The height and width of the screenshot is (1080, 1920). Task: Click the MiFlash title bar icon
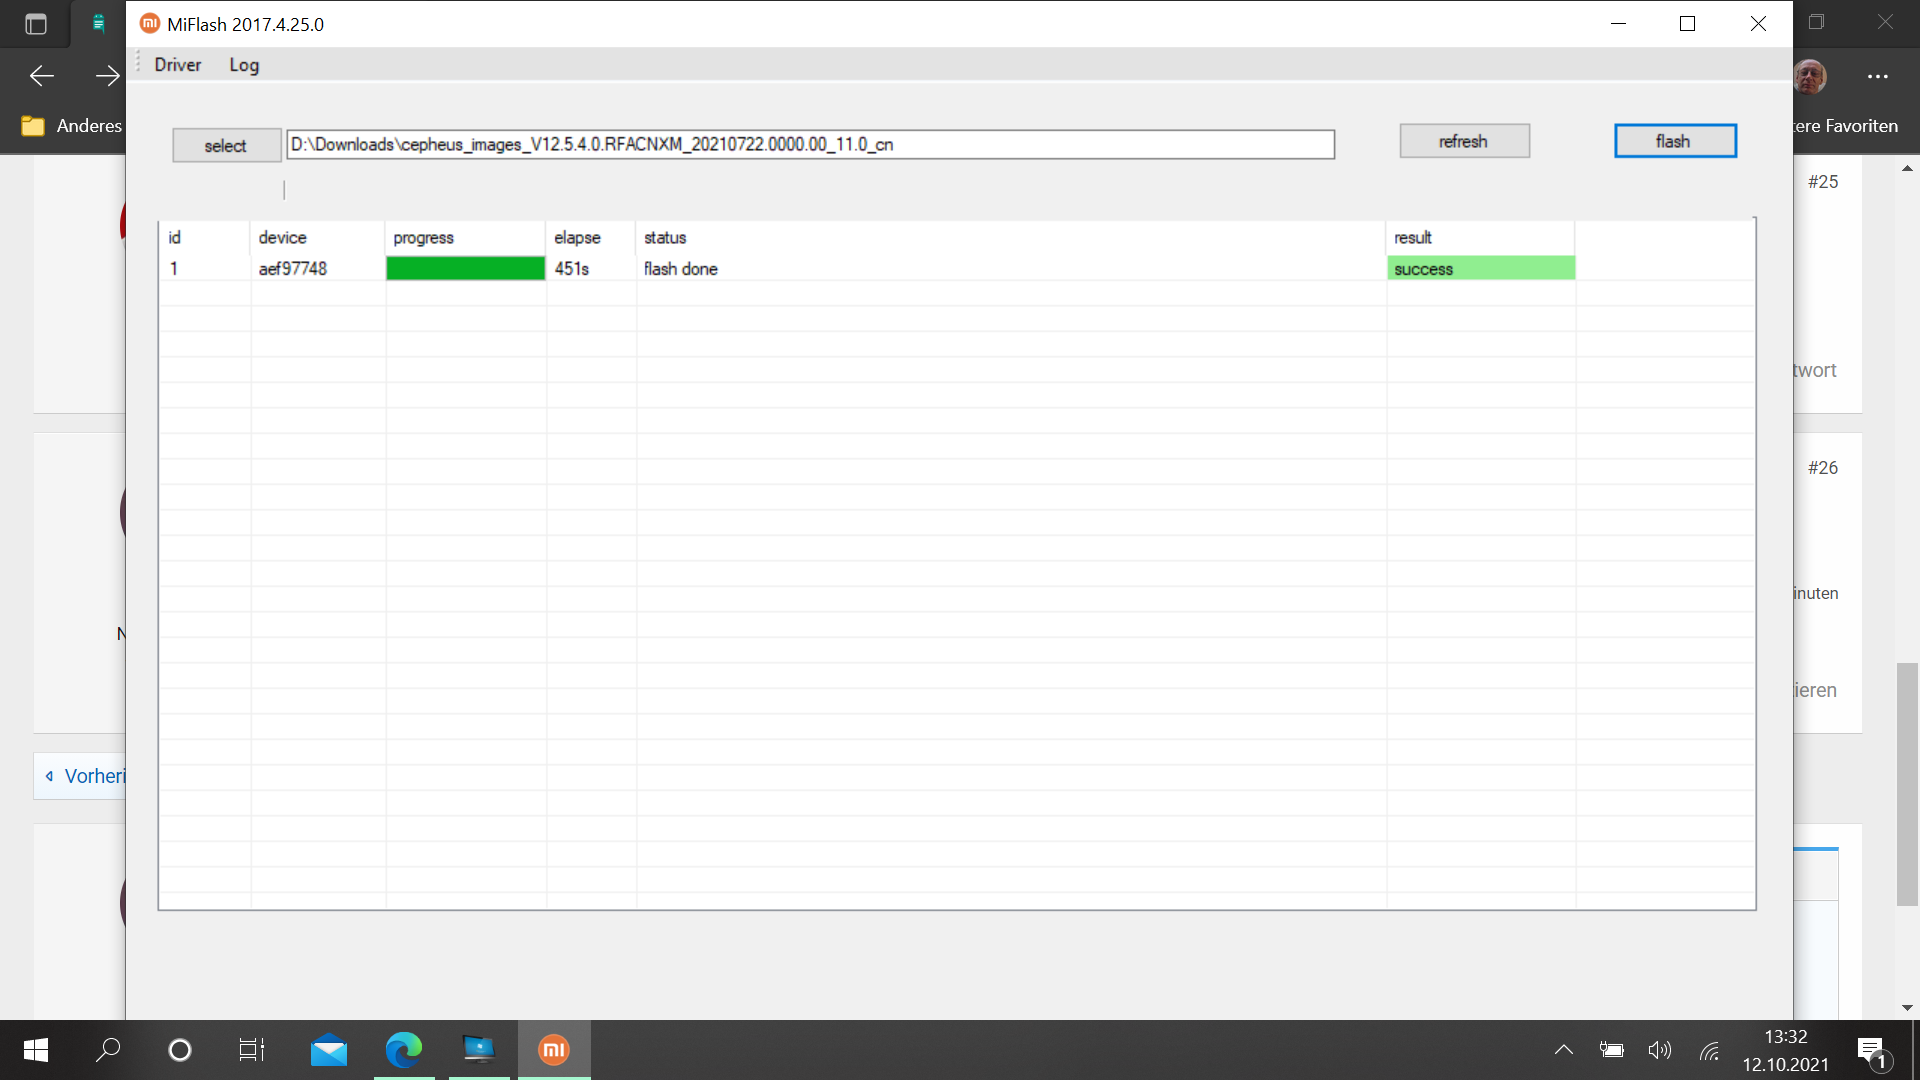coord(150,23)
